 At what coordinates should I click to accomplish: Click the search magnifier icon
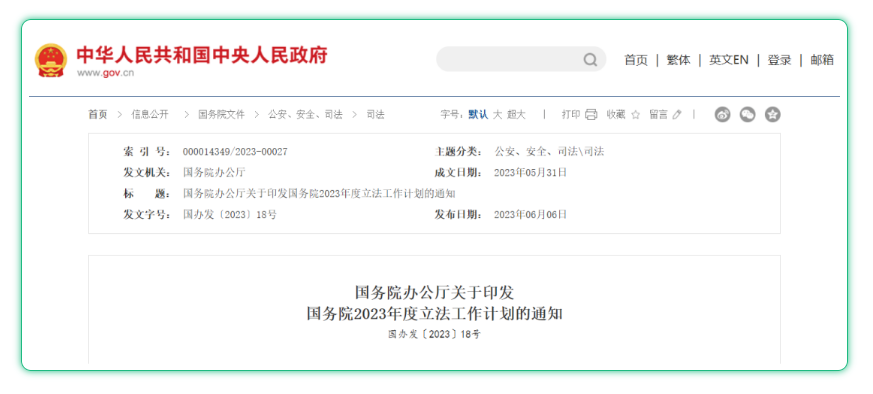(x=590, y=60)
